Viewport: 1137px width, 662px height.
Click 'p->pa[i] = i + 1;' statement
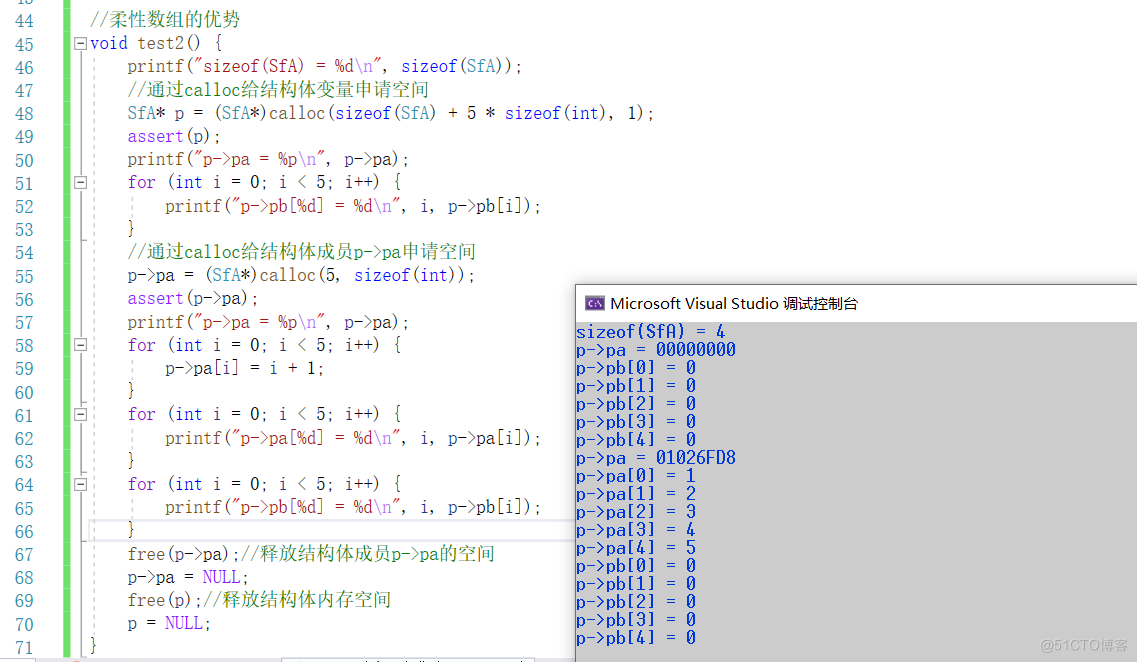[x=244, y=368]
